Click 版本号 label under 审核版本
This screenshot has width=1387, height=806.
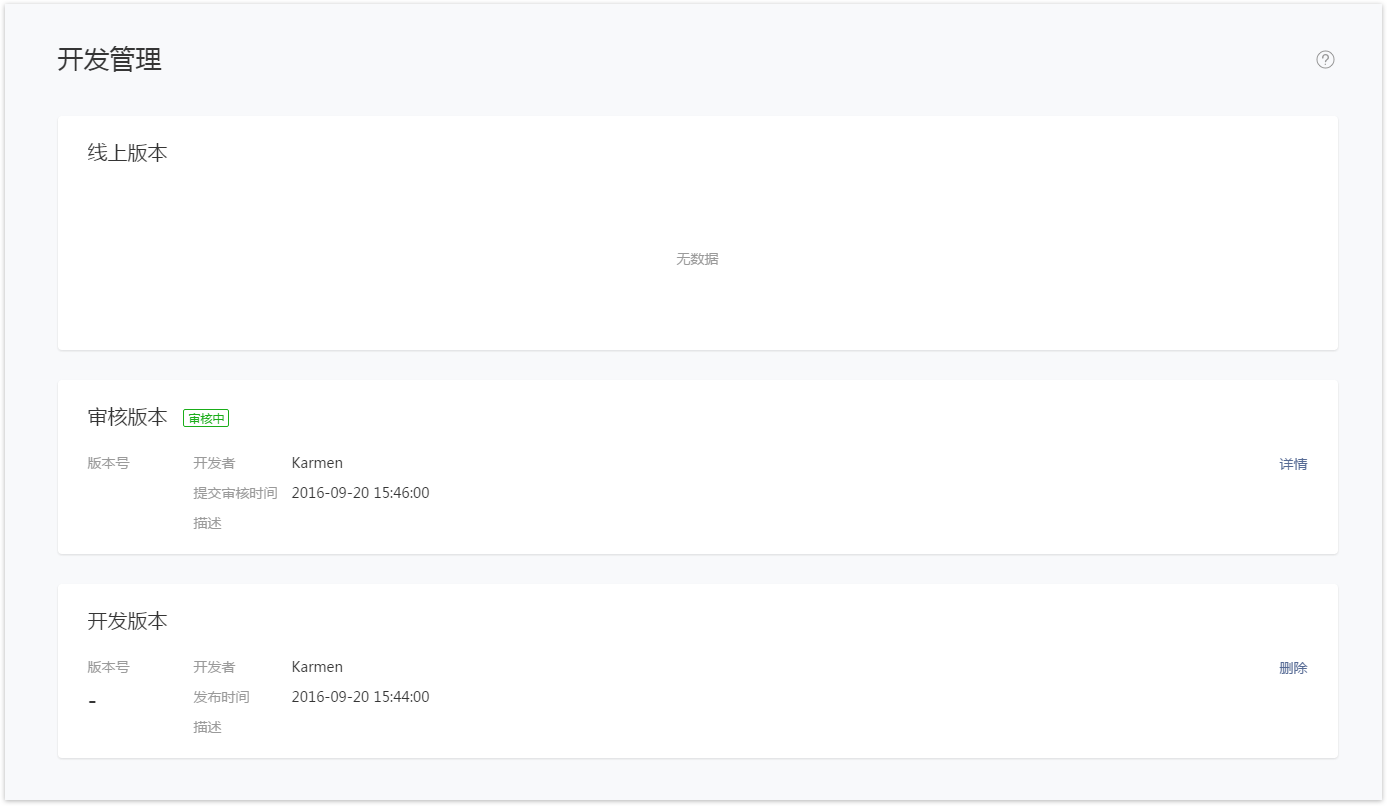coord(108,463)
